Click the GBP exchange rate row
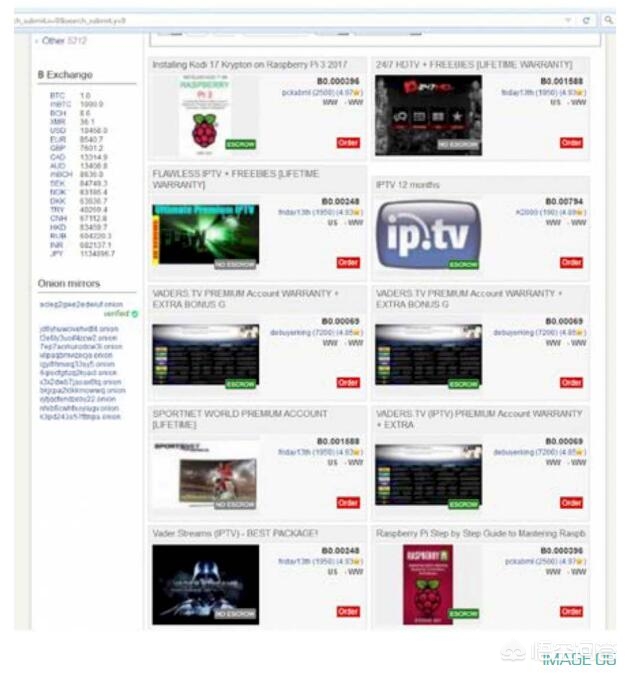628x673 pixels. [76, 148]
